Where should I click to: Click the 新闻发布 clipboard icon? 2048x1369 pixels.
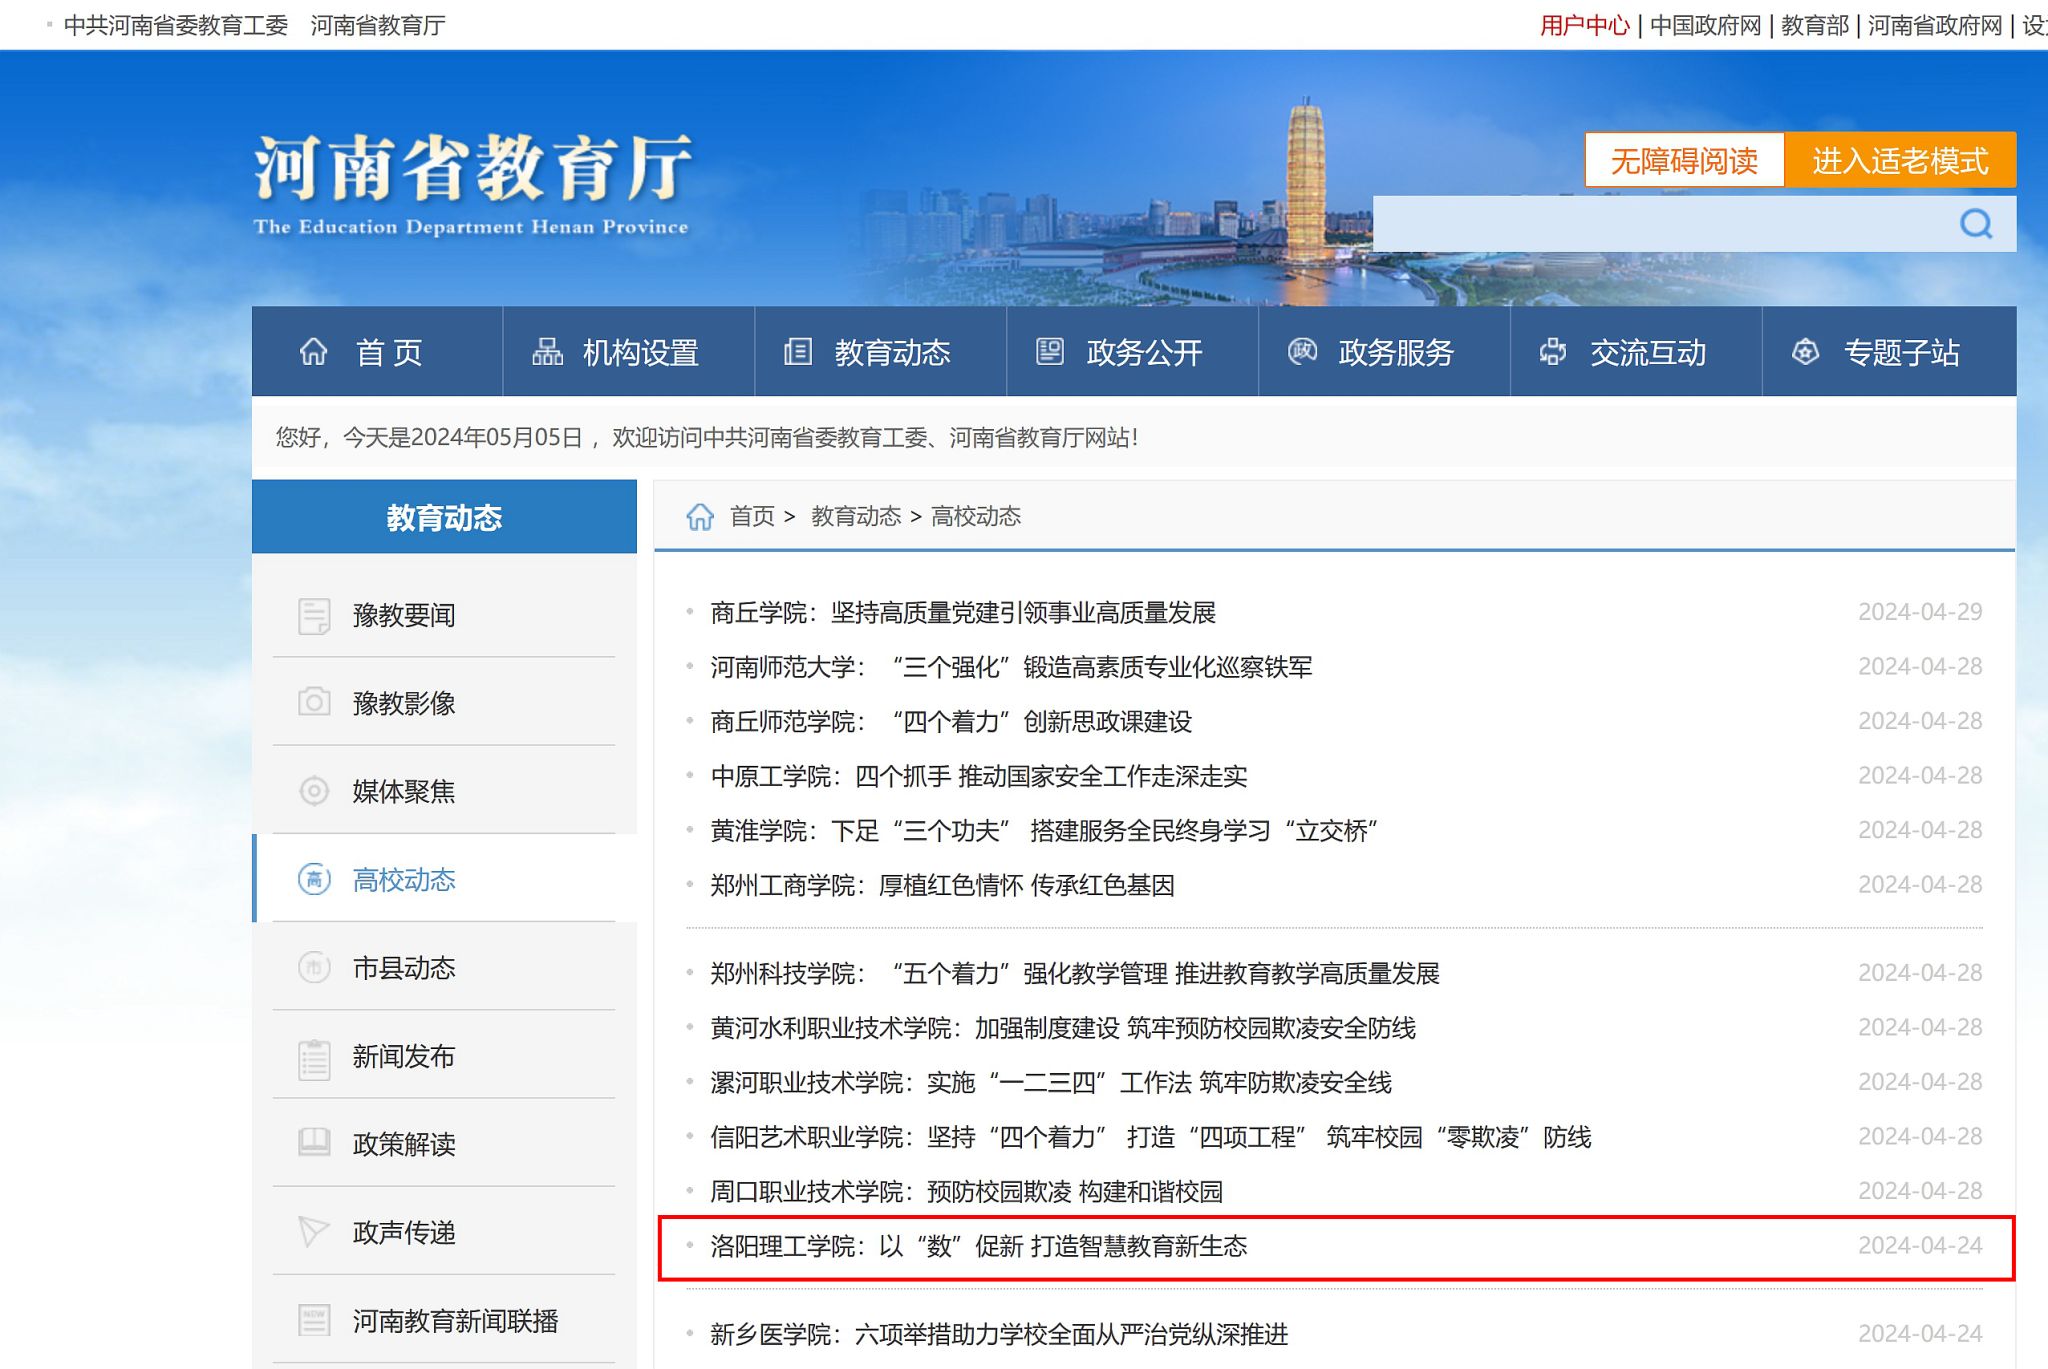click(314, 1057)
